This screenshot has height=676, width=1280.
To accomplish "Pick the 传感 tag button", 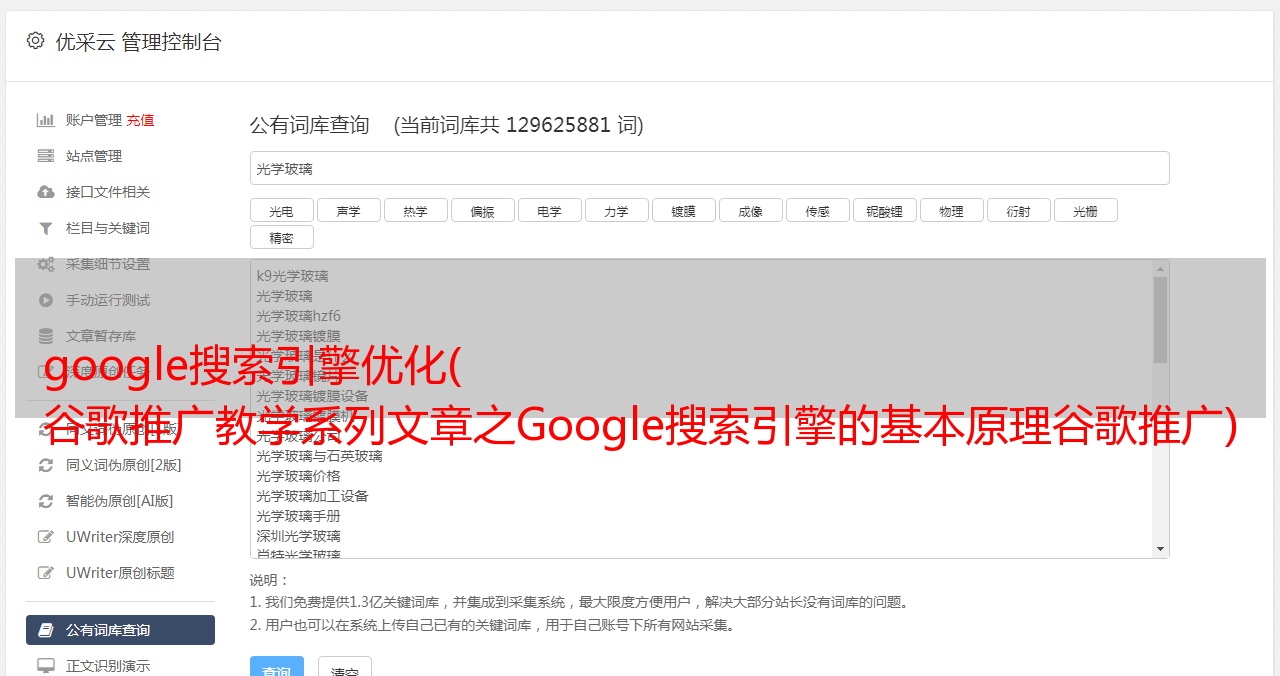I will pos(818,210).
